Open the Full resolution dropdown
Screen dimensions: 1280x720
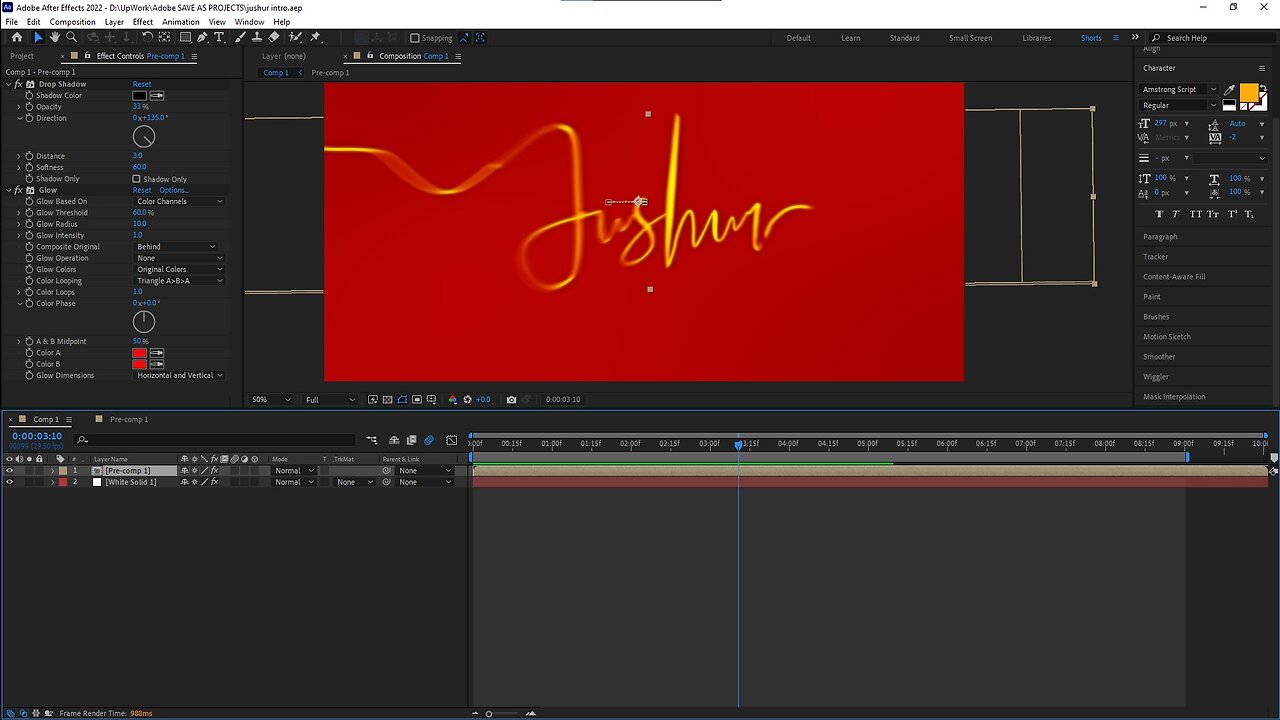point(330,399)
